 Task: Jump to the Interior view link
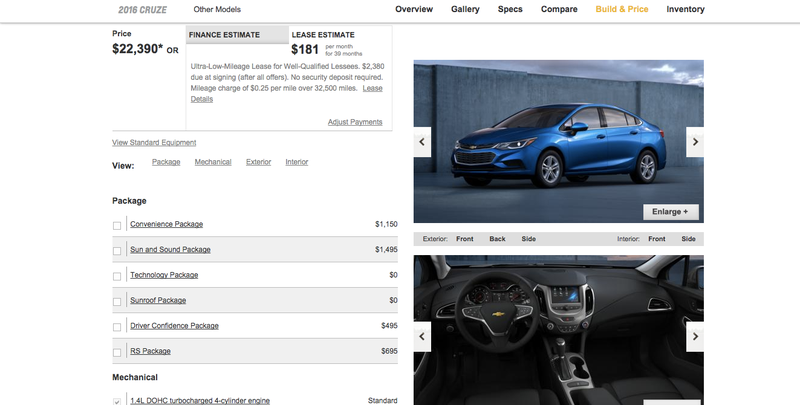tap(296, 162)
